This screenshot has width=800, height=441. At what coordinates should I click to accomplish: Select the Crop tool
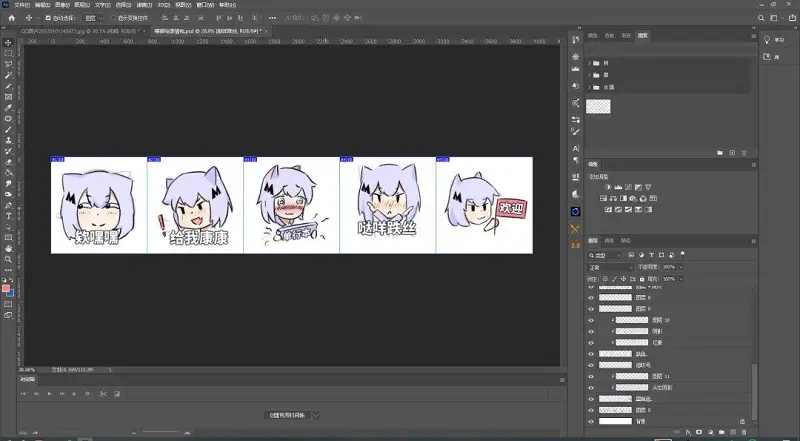click(8, 86)
